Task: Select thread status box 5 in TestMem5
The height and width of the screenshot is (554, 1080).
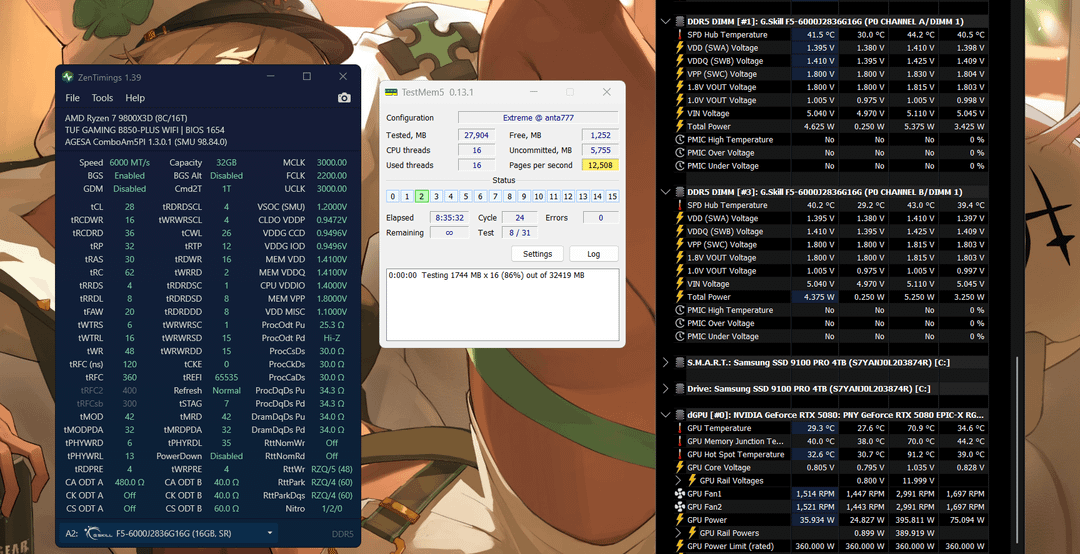Action: 466,196
